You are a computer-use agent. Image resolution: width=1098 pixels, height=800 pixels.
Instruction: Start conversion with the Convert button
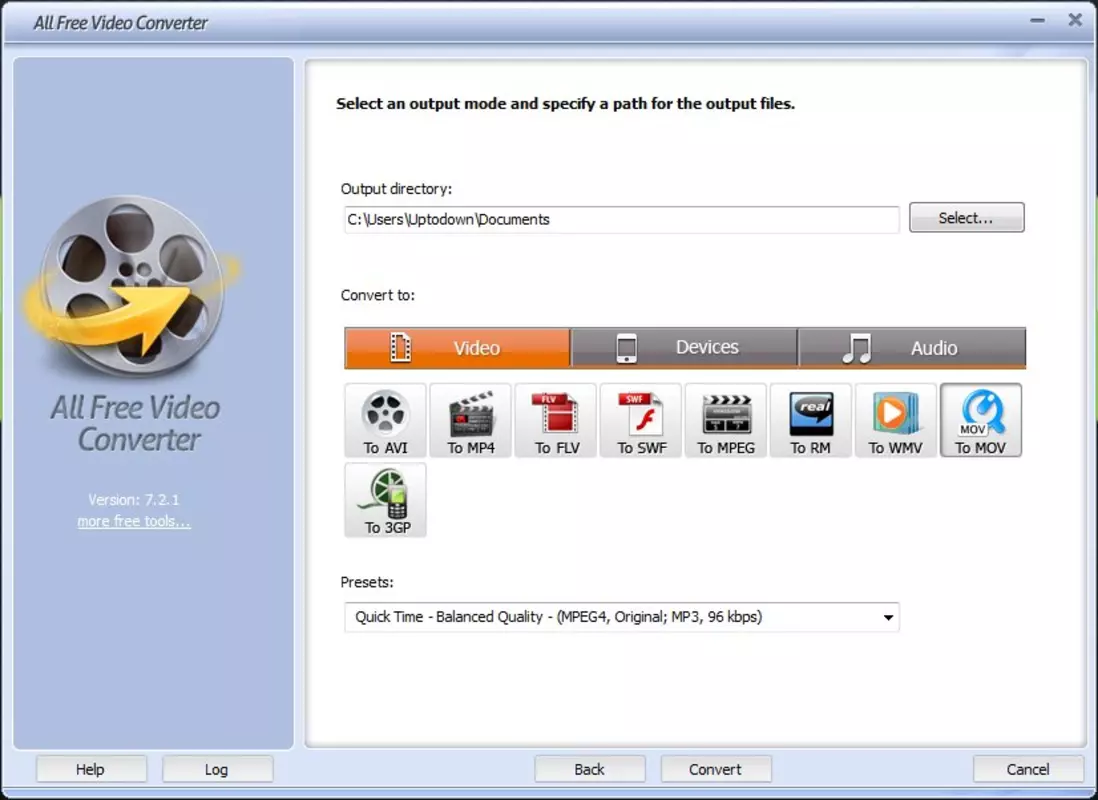716,769
